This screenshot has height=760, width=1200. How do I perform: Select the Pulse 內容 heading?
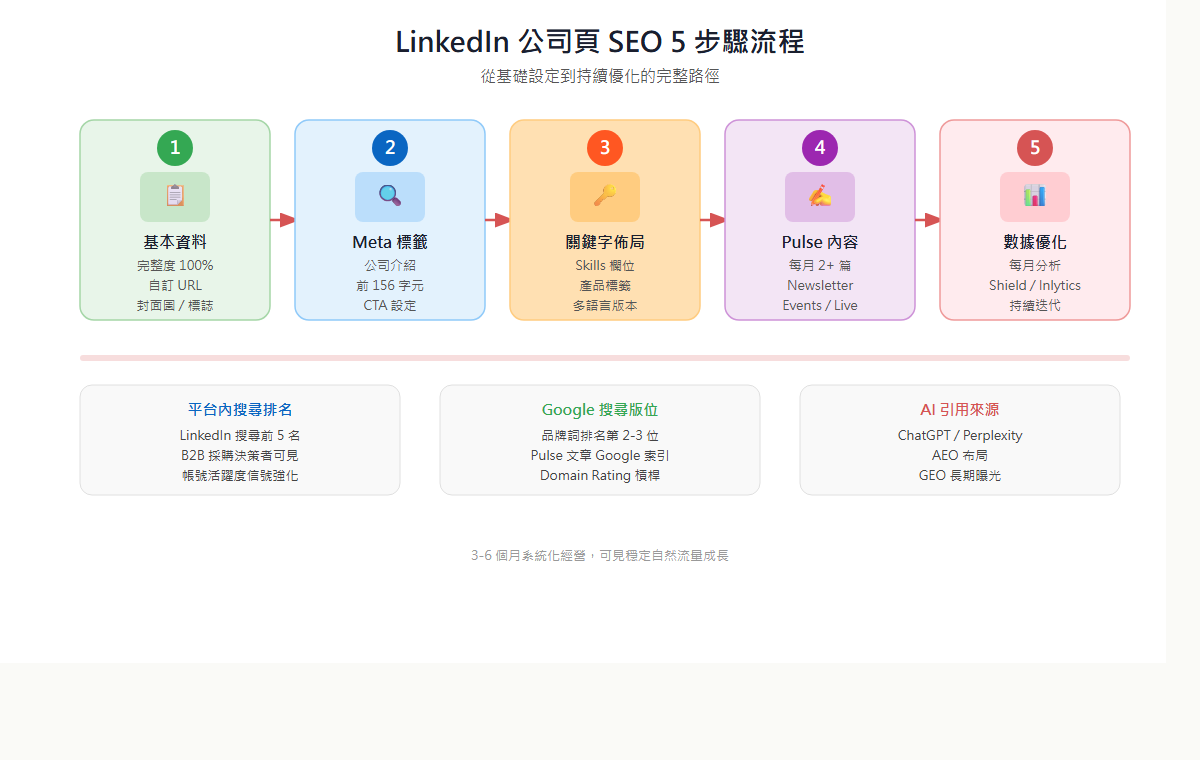pos(820,242)
